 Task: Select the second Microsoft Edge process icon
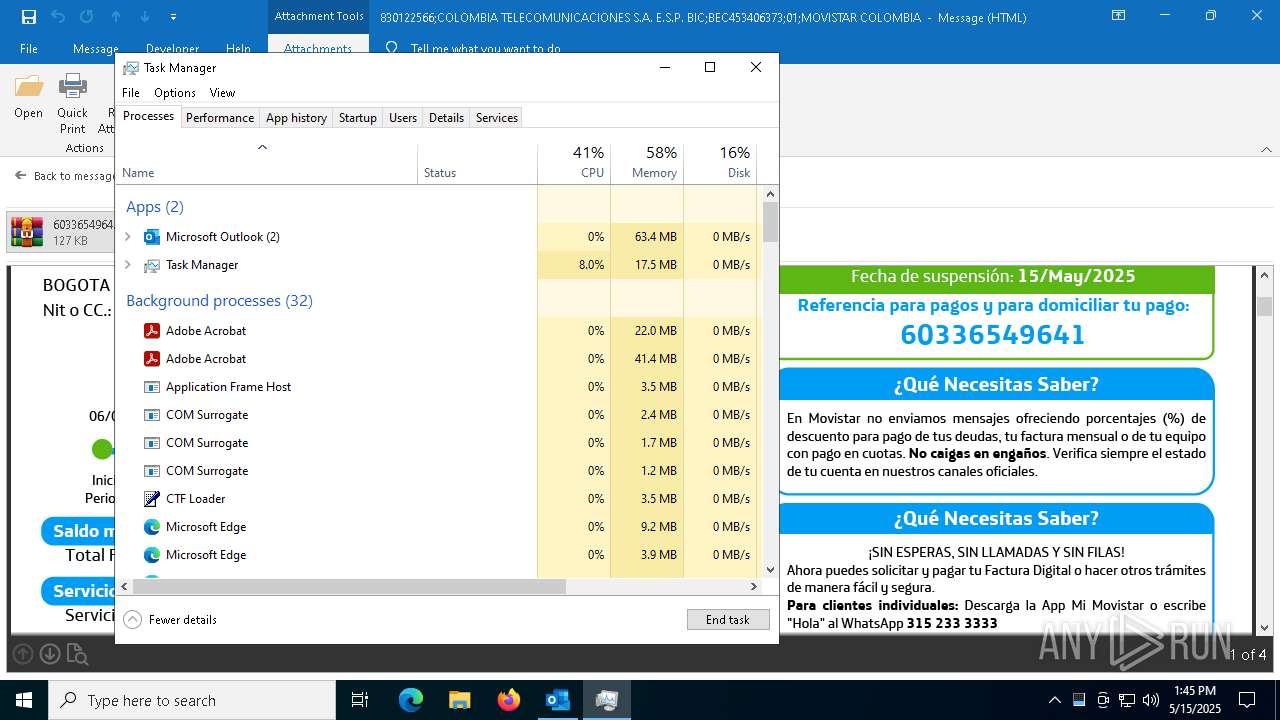point(152,555)
